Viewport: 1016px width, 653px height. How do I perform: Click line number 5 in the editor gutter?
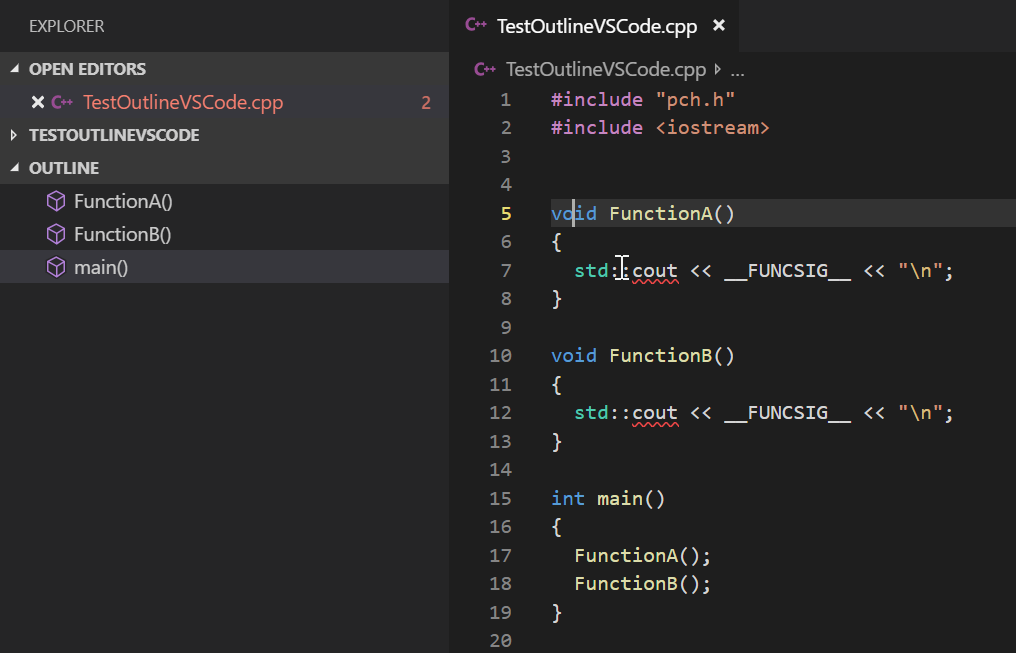tap(505, 213)
